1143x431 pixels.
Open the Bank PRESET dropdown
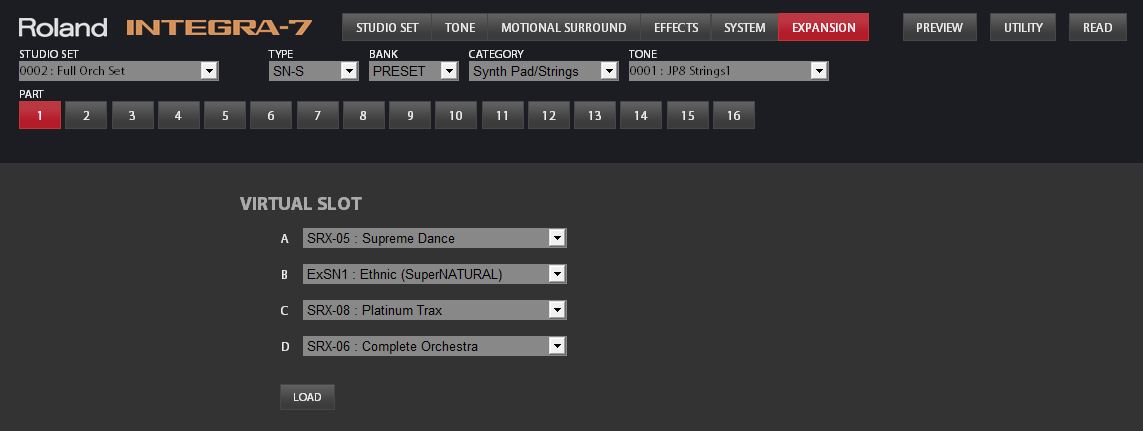(x=413, y=71)
